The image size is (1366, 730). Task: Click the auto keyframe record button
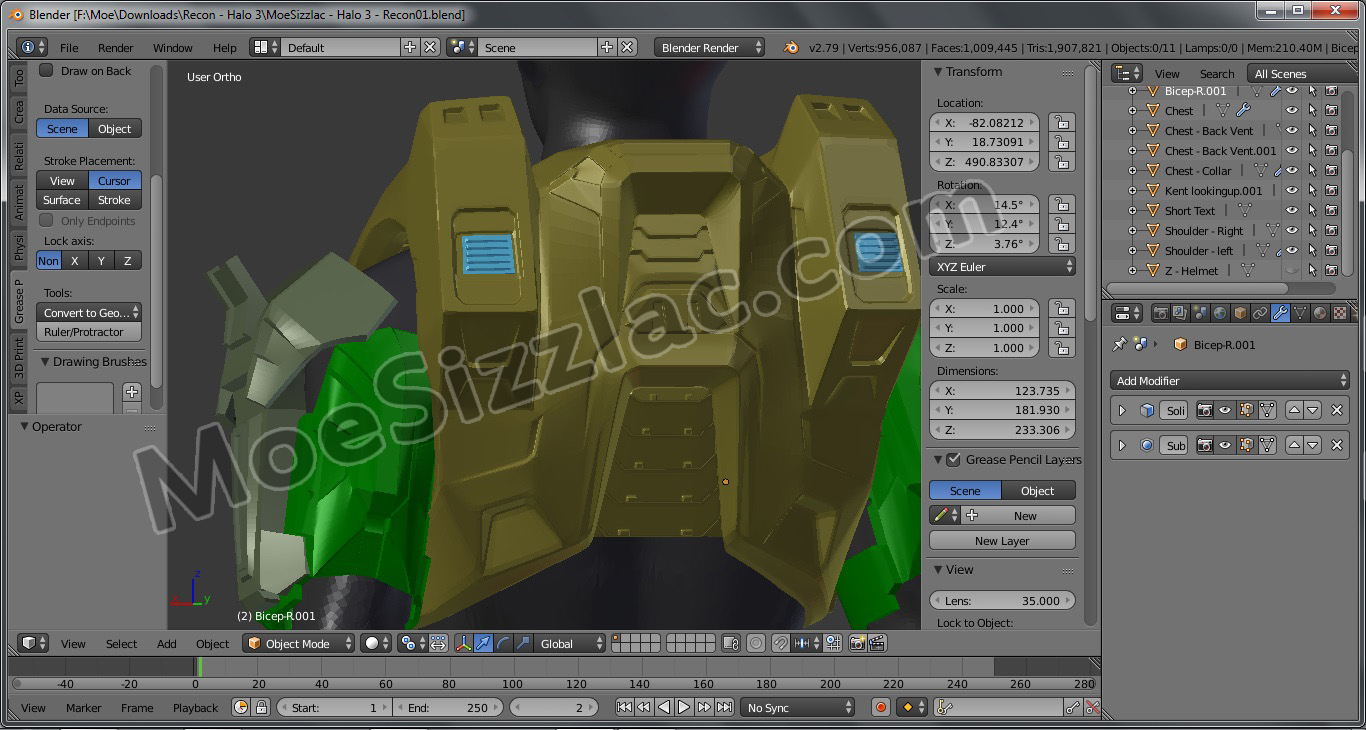(x=881, y=708)
